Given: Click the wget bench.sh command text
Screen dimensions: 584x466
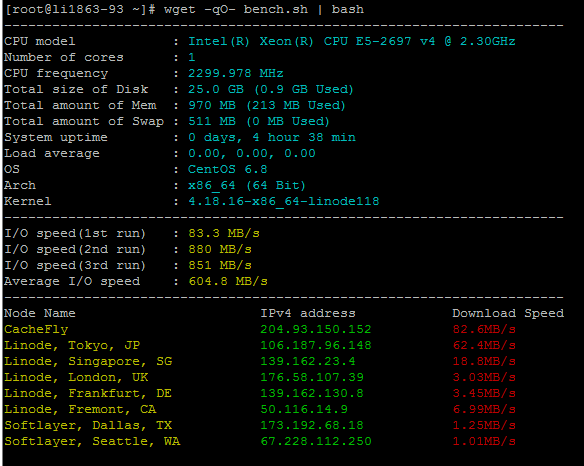Looking at the screenshot, I should coord(264,9).
